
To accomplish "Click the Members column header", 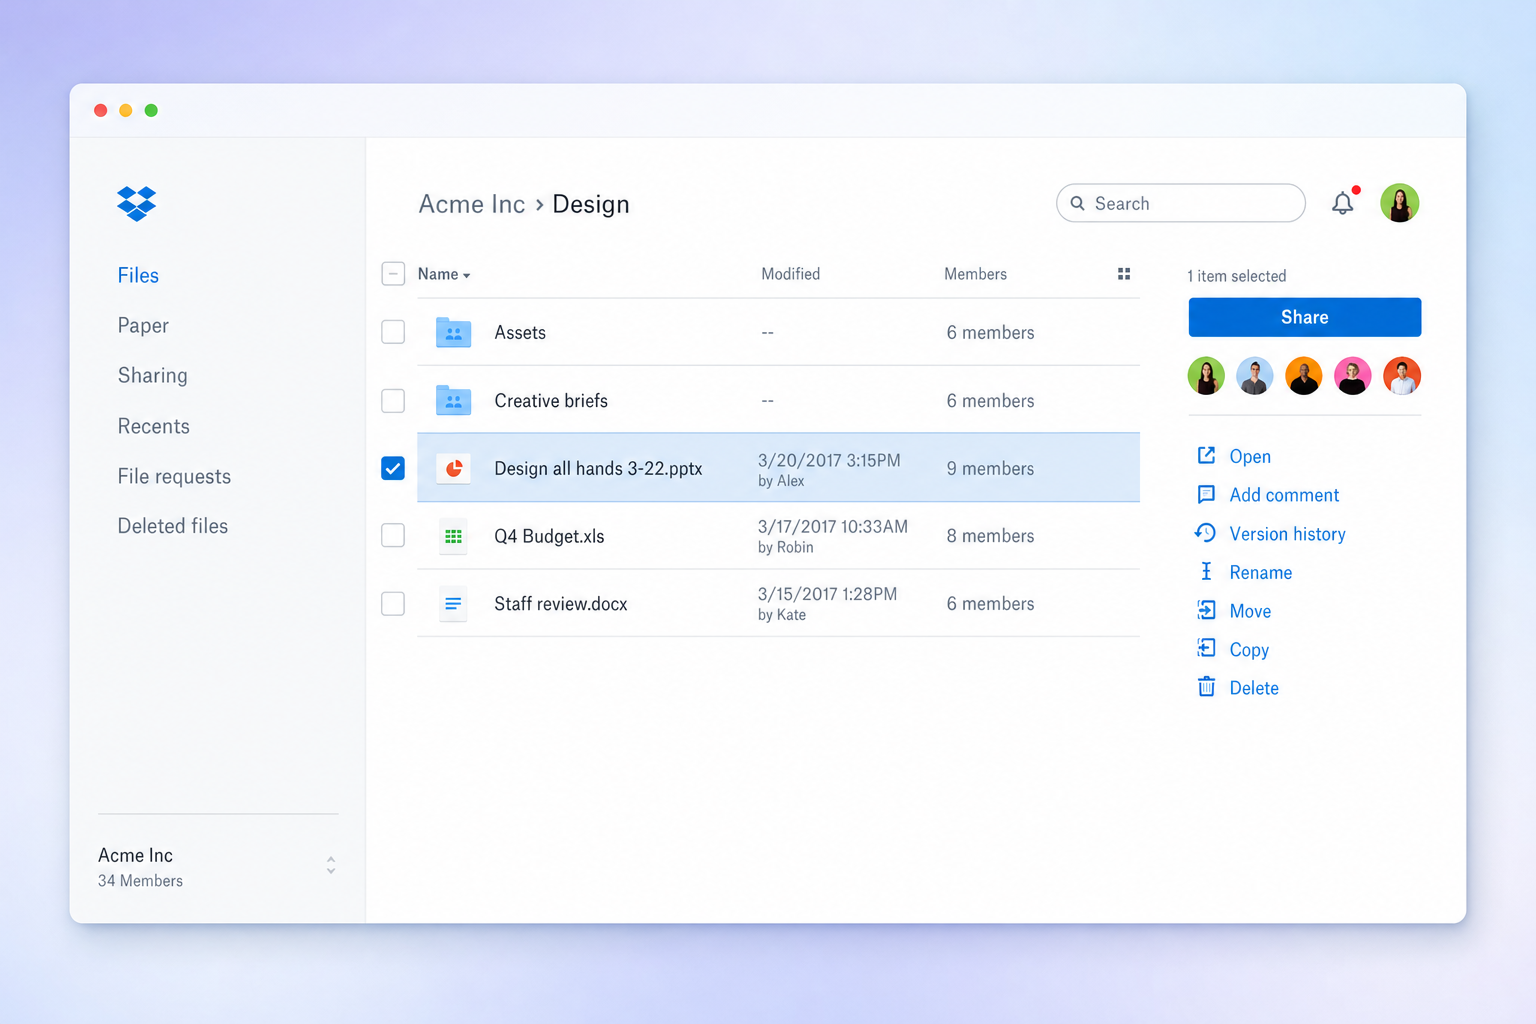I will click(975, 274).
